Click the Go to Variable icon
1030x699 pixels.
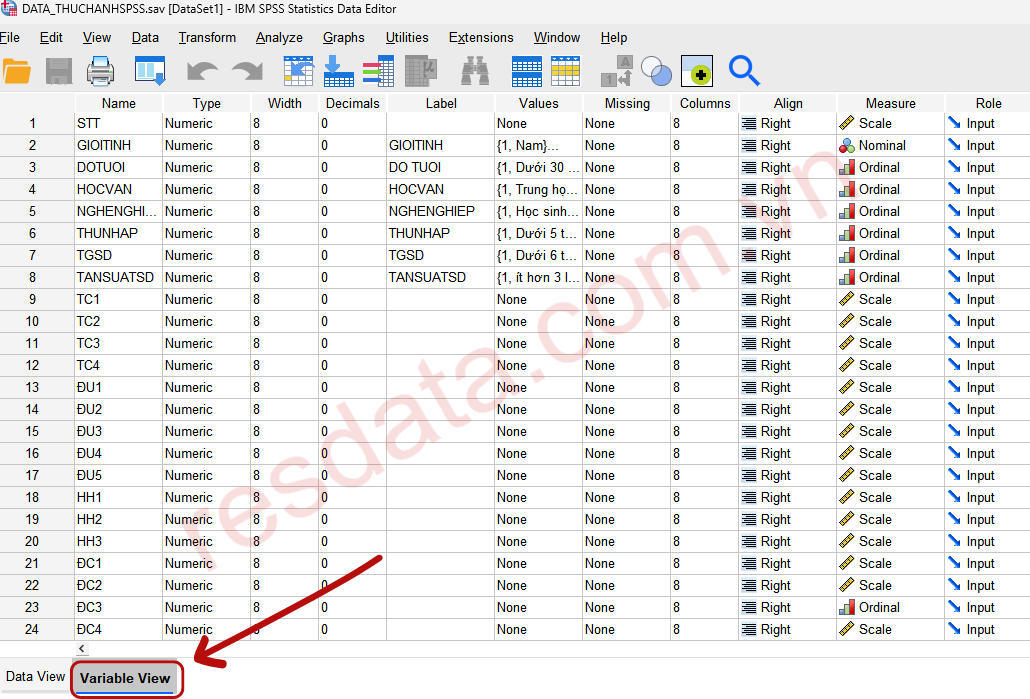(339, 71)
